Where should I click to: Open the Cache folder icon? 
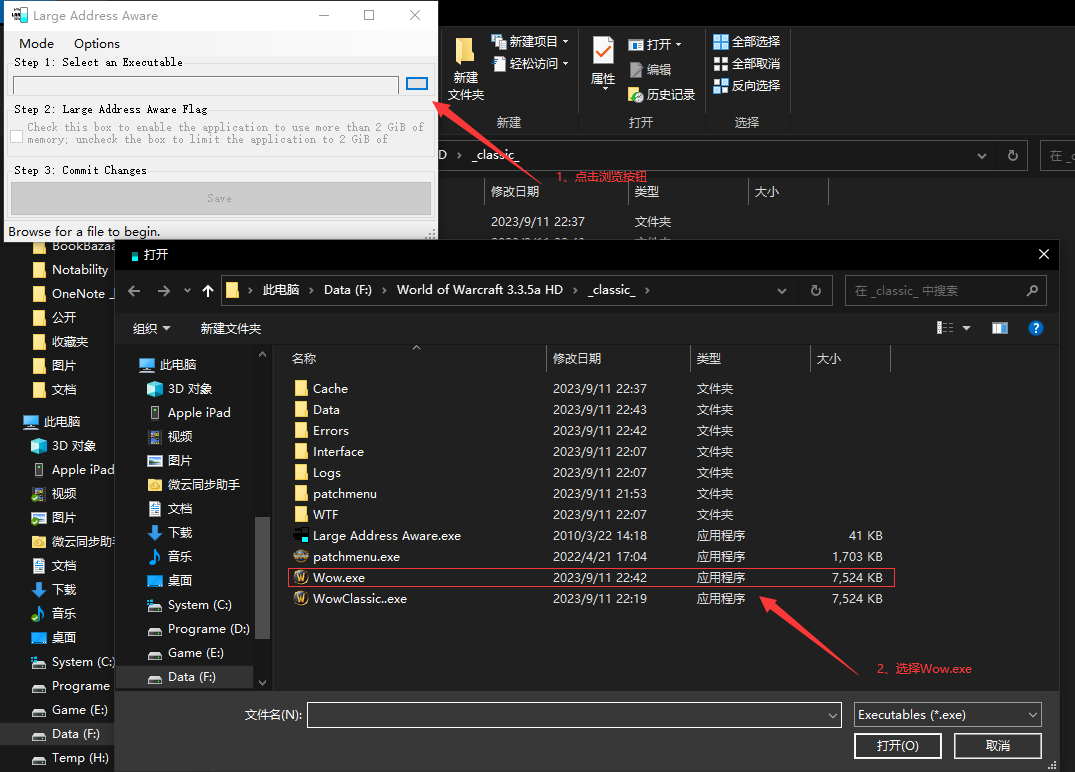[x=301, y=389]
